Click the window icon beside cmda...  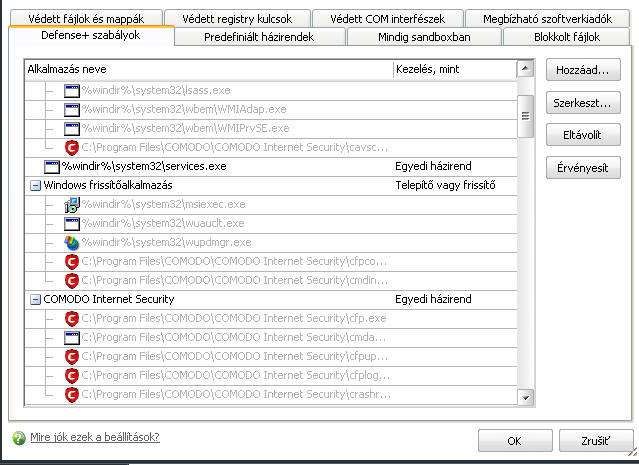pos(72,338)
